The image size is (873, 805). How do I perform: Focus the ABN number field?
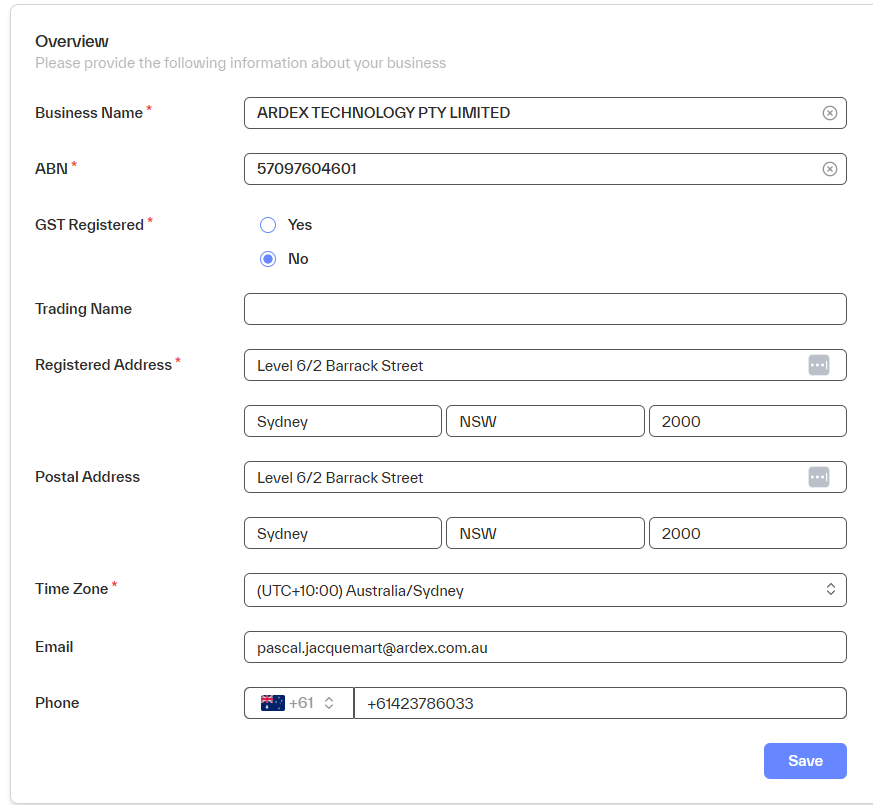coord(530,169)
